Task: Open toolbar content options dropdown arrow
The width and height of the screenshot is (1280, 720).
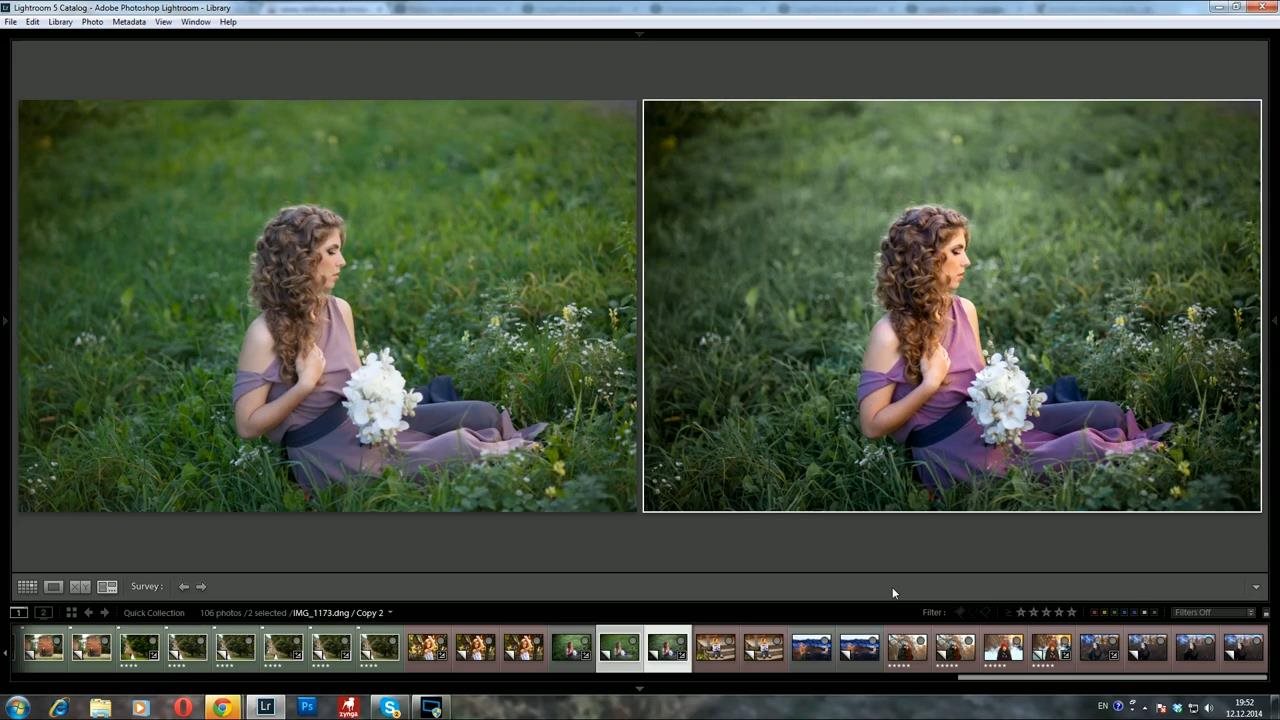Action: point(1256,587)
